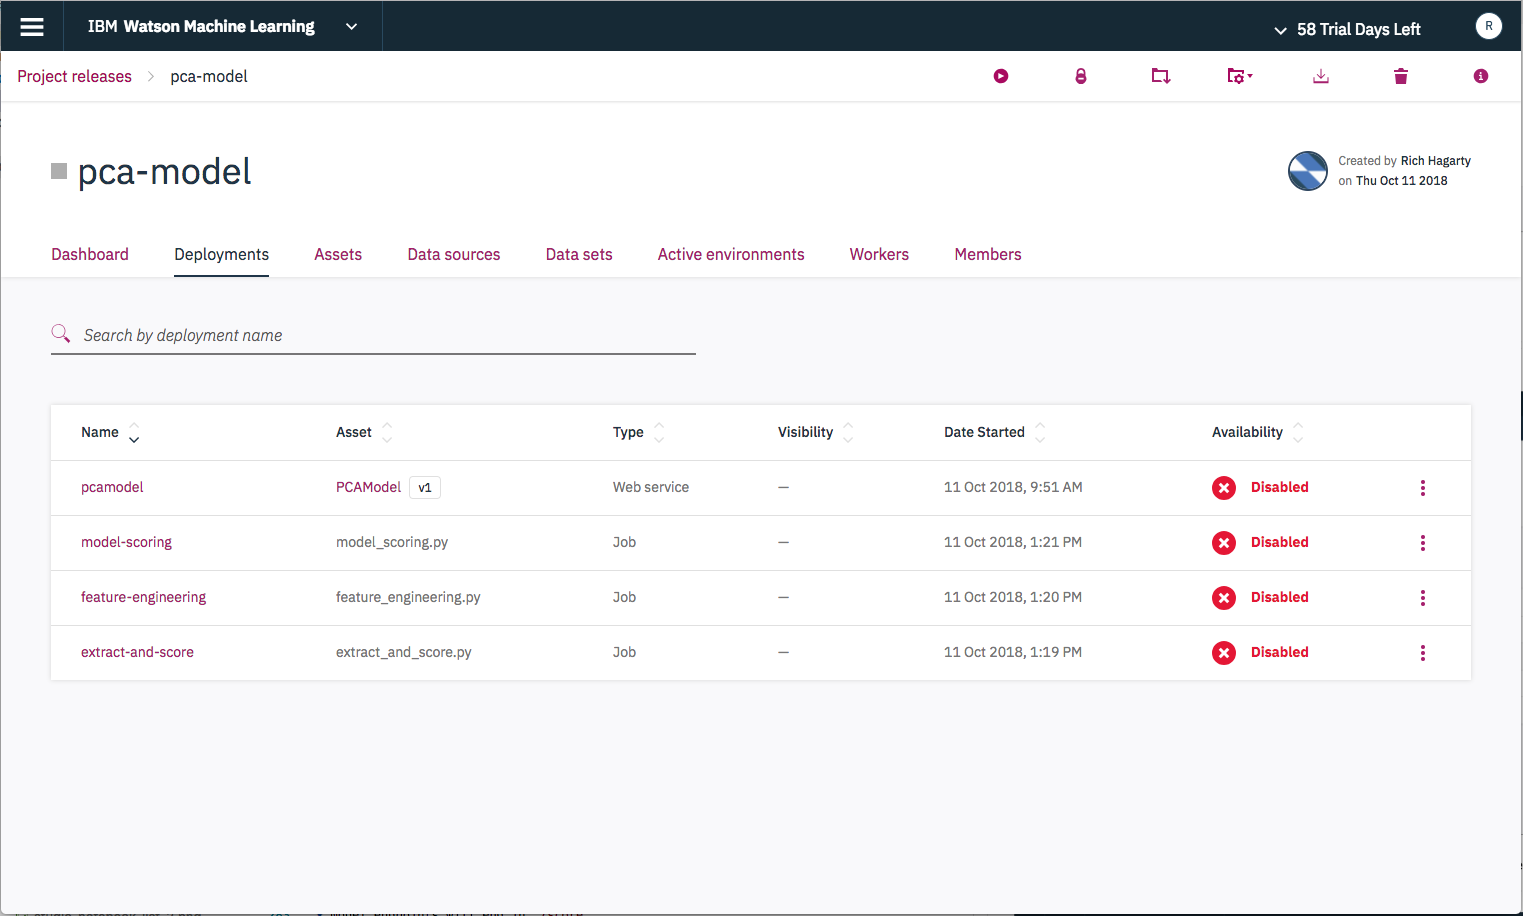1523x916 pixels.
Task: Click the v1 version badge
Action: tap(425, 487)
